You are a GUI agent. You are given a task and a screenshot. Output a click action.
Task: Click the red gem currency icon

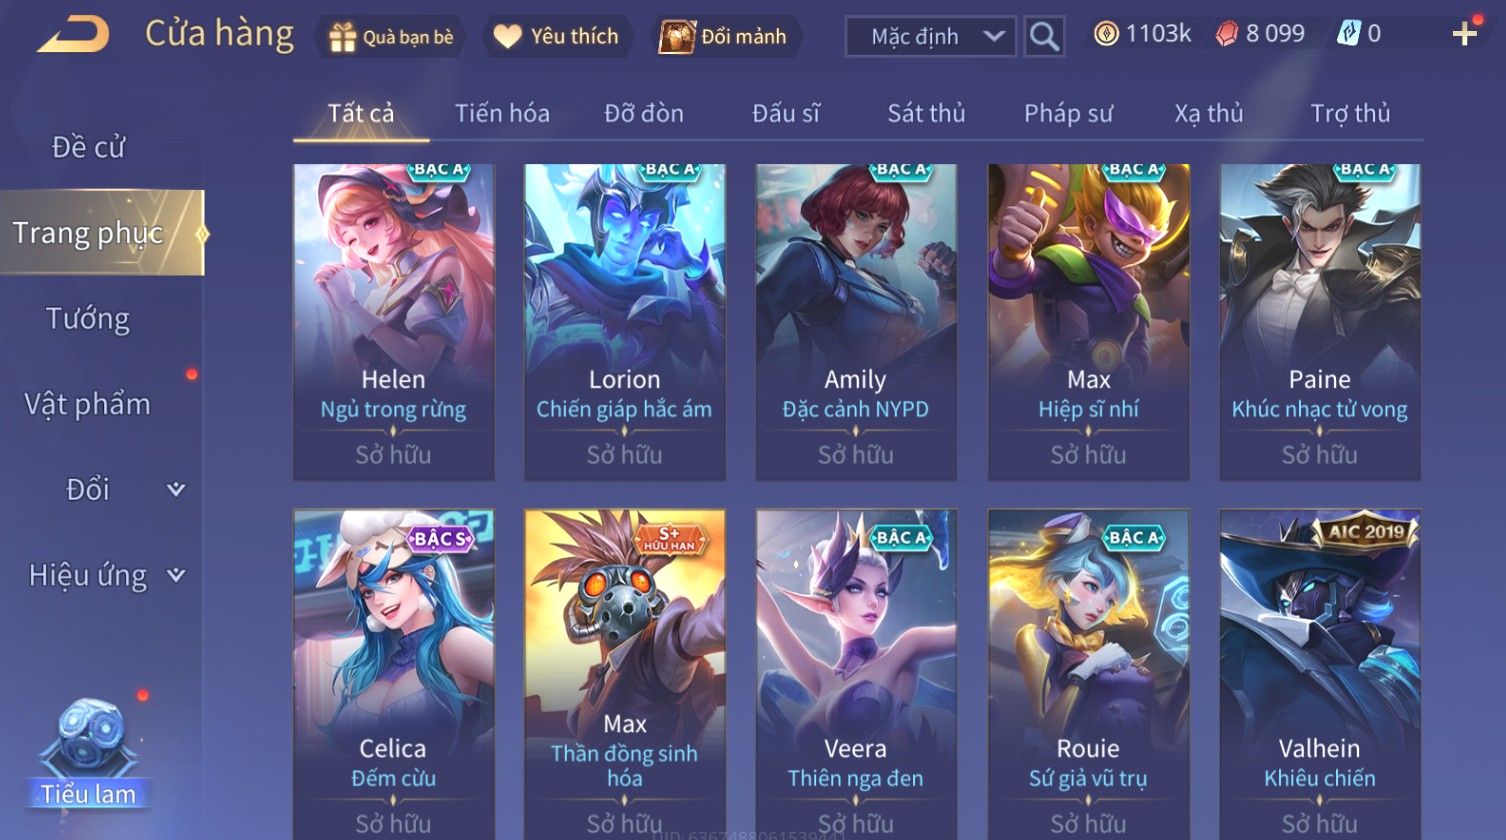tap(1226, 35)
